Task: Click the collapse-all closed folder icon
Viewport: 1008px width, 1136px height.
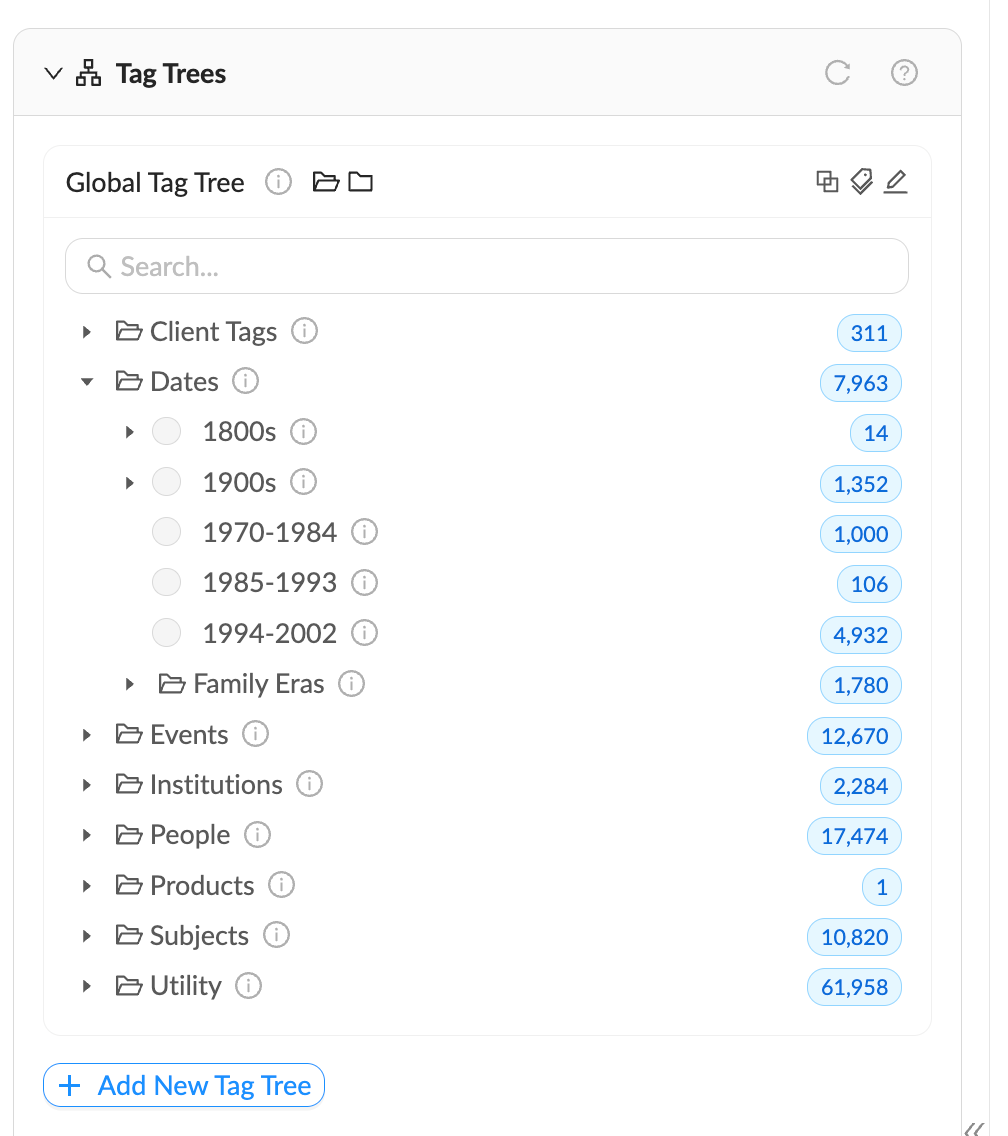Action: coord(360,182)
